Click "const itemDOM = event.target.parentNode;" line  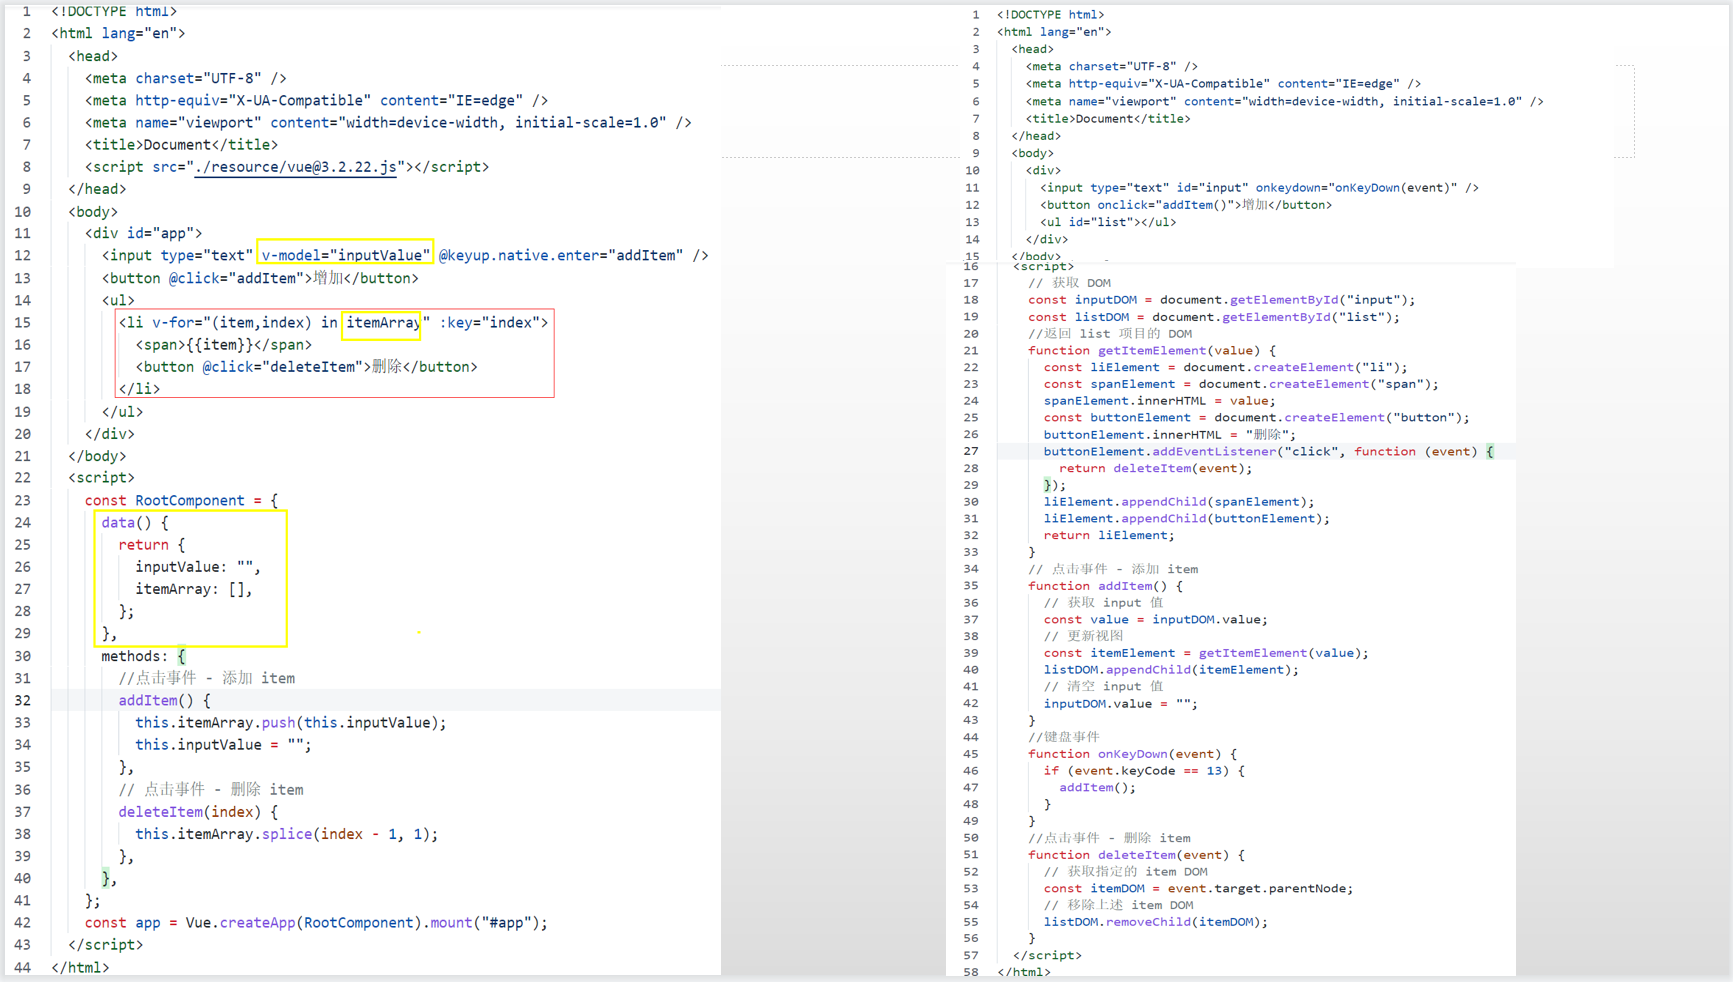coord(1199,889)
